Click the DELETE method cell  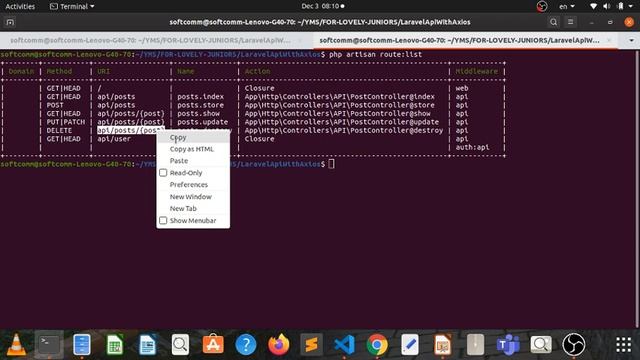[x=59, y=131]
